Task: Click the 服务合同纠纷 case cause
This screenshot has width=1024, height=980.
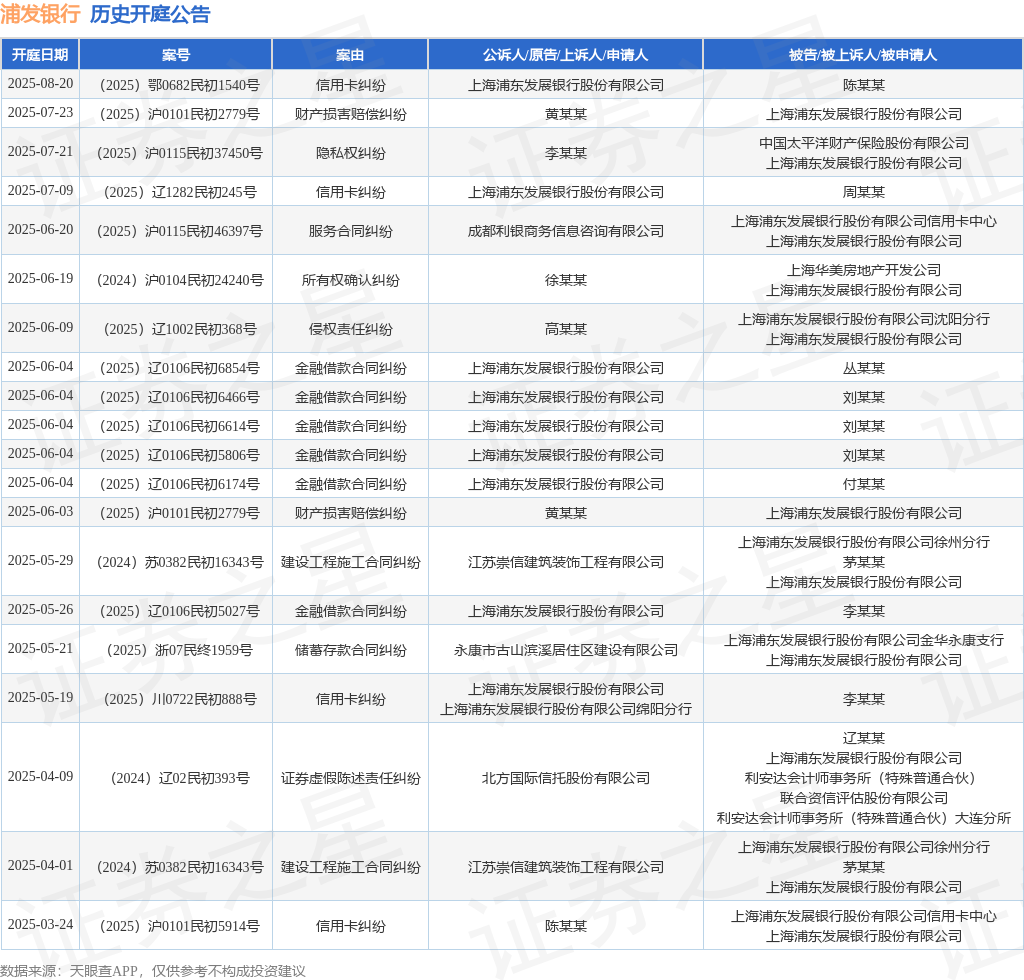Action: (x=350, y=231)
